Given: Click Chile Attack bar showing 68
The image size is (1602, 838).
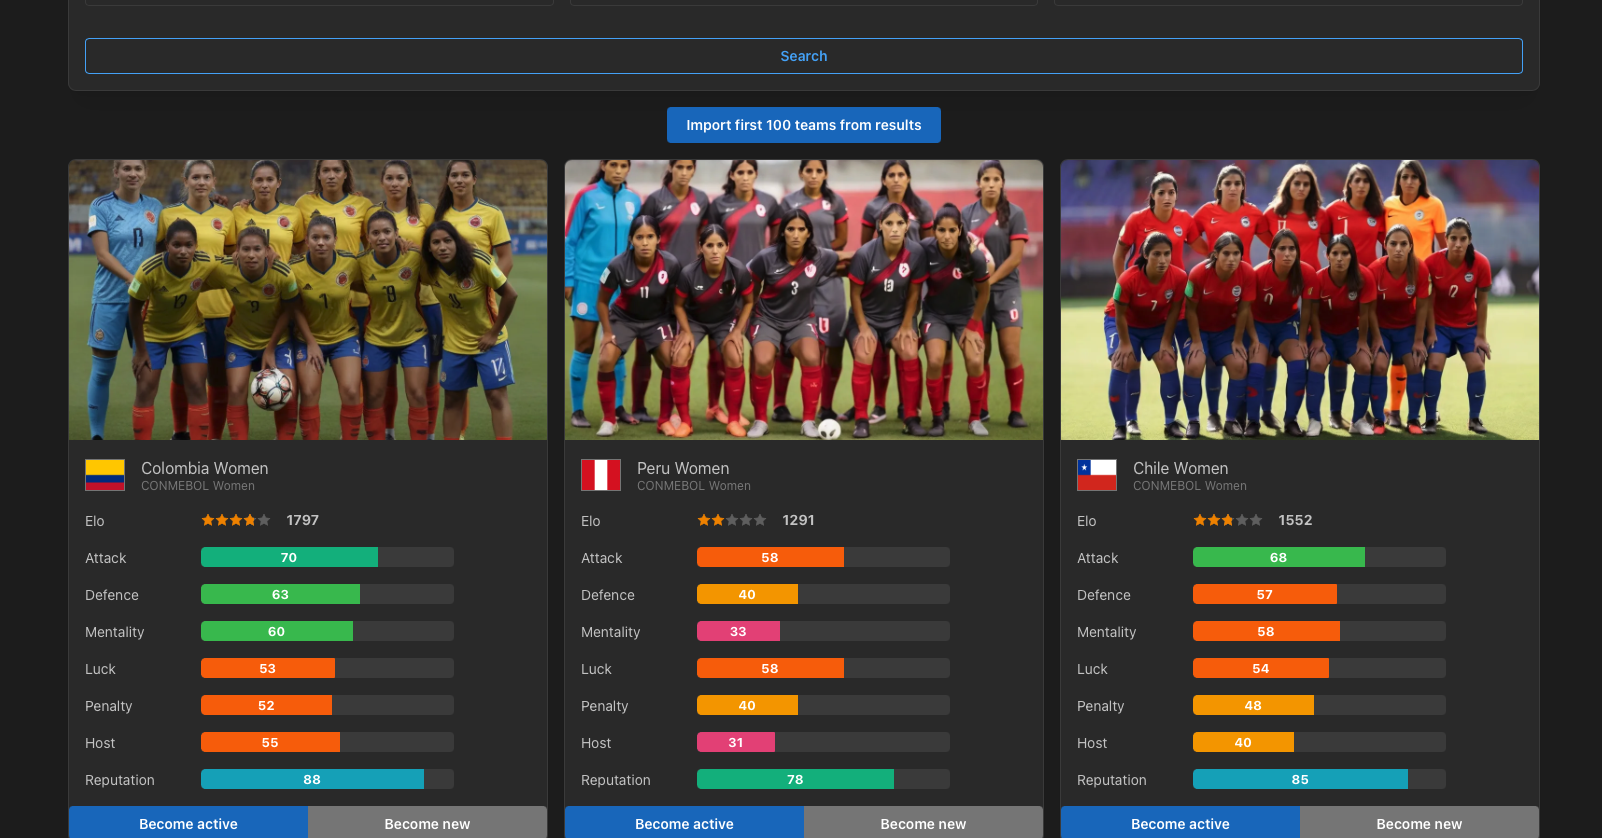Looking at the screenshot, I should coord(1319,557).
